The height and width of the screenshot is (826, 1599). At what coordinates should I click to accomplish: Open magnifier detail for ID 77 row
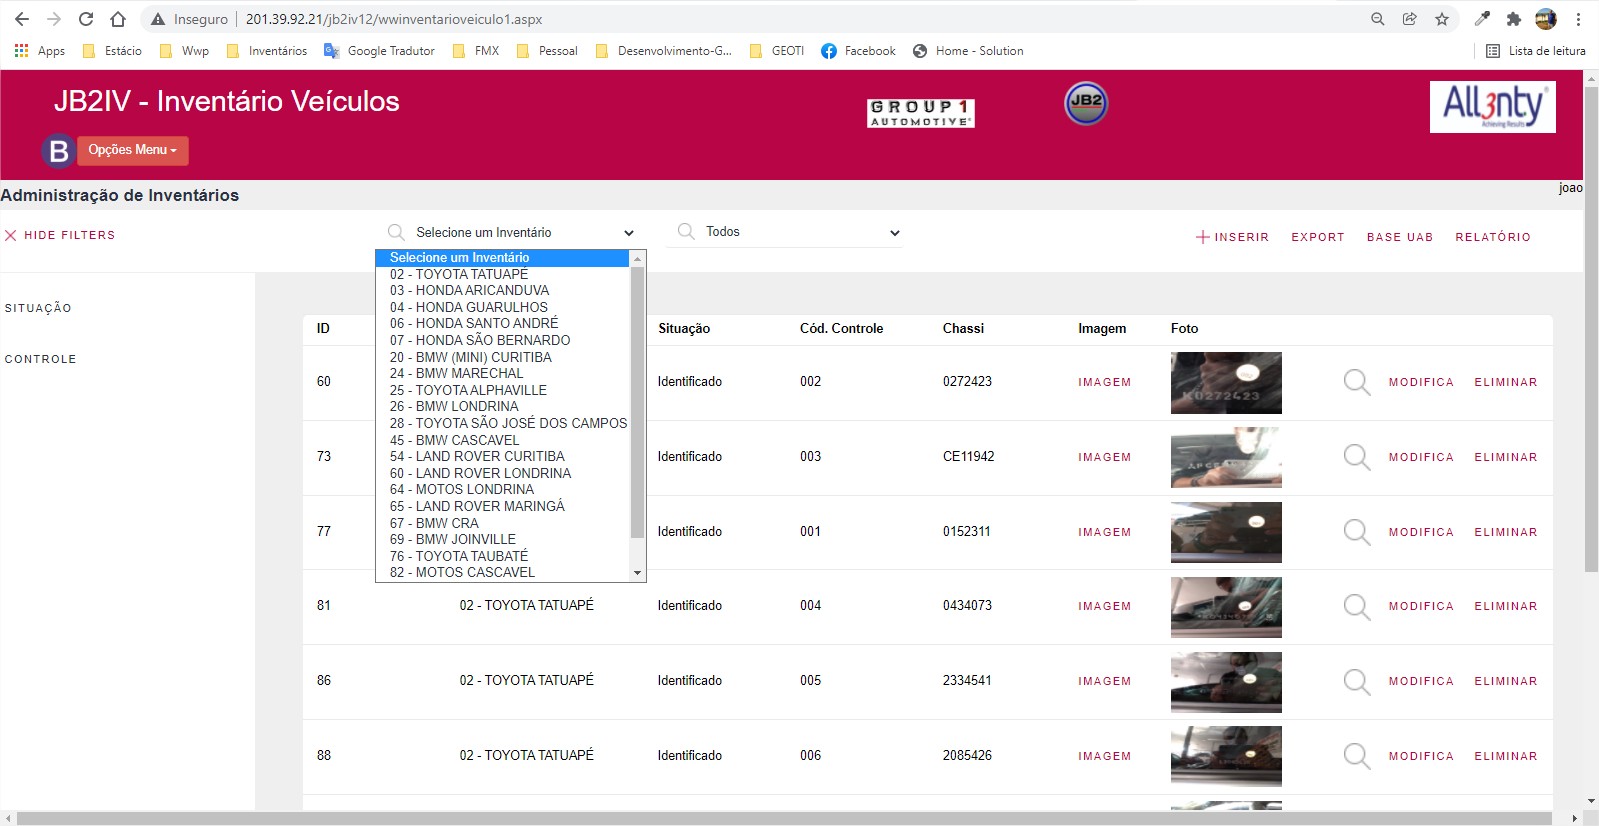(x=1357, y=532)
